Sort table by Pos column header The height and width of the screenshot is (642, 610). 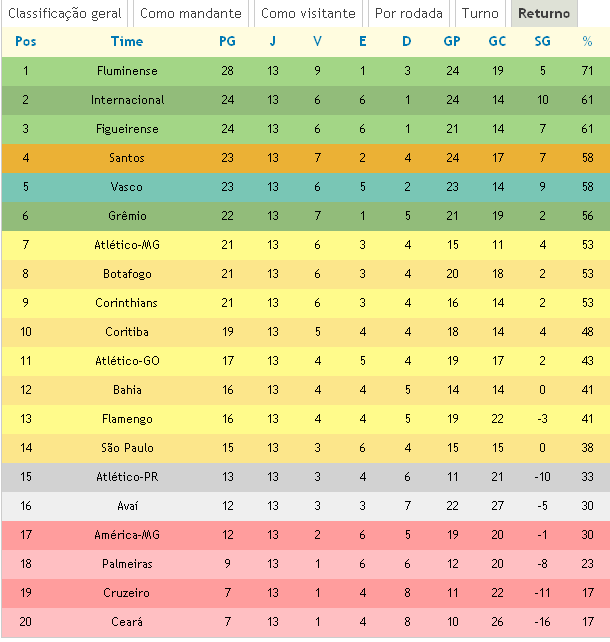pos(26,42)
